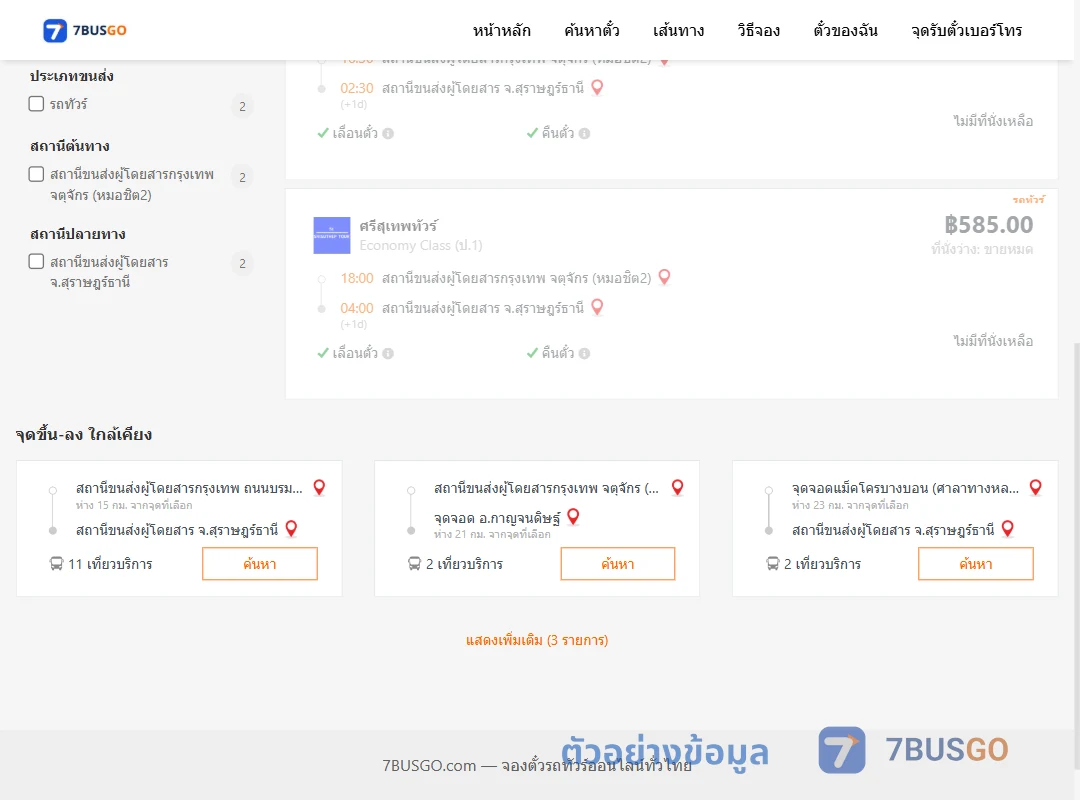
Task: Click map pin for สุราษฎร์ธานี in first nearby card
Action: click(x=291, y=529)
